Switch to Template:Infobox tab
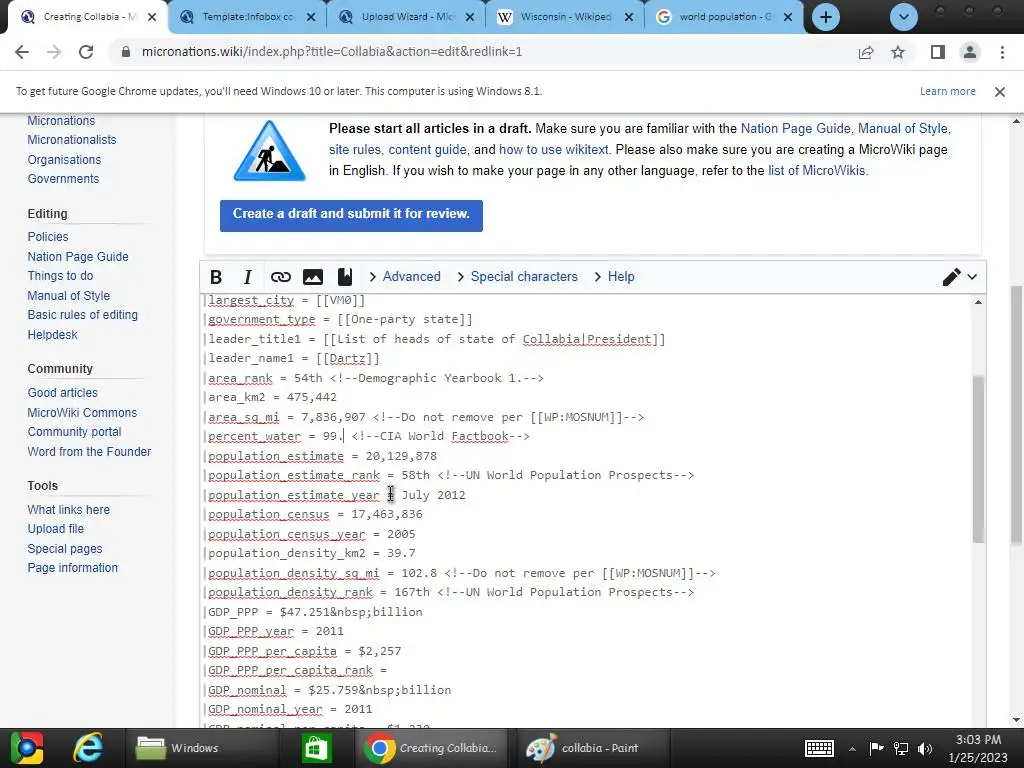The image size is (1024, 768). (x=248, y=17)
